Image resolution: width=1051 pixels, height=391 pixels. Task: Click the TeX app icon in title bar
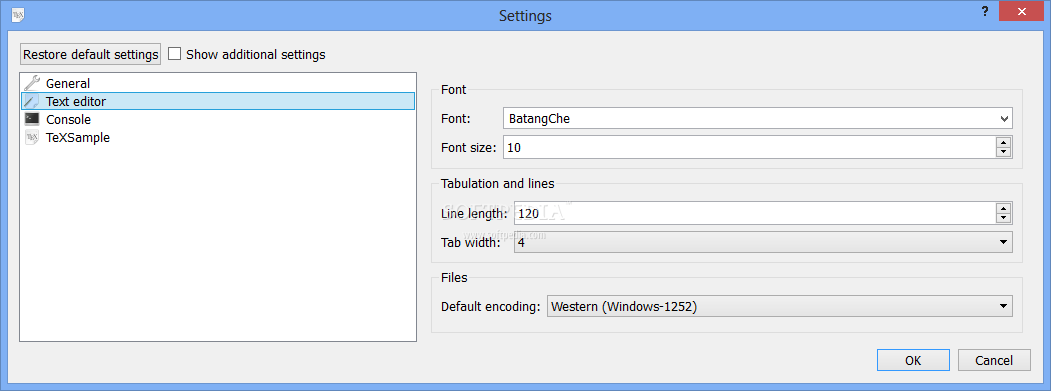18,15
